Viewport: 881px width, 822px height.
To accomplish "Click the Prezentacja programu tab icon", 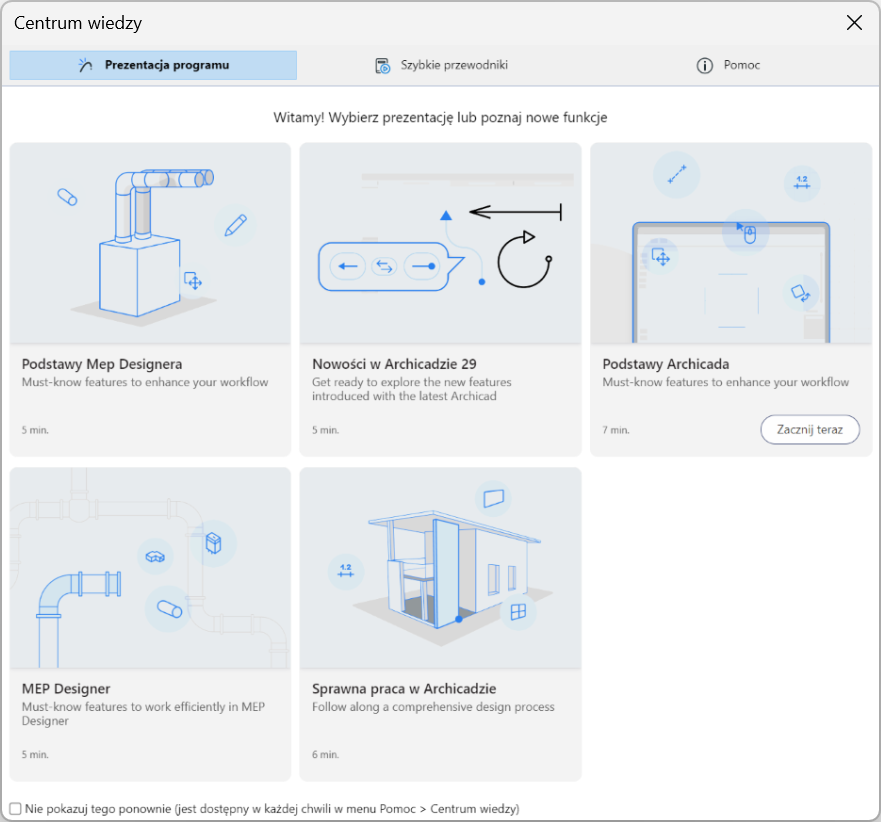I will point(85,66).
